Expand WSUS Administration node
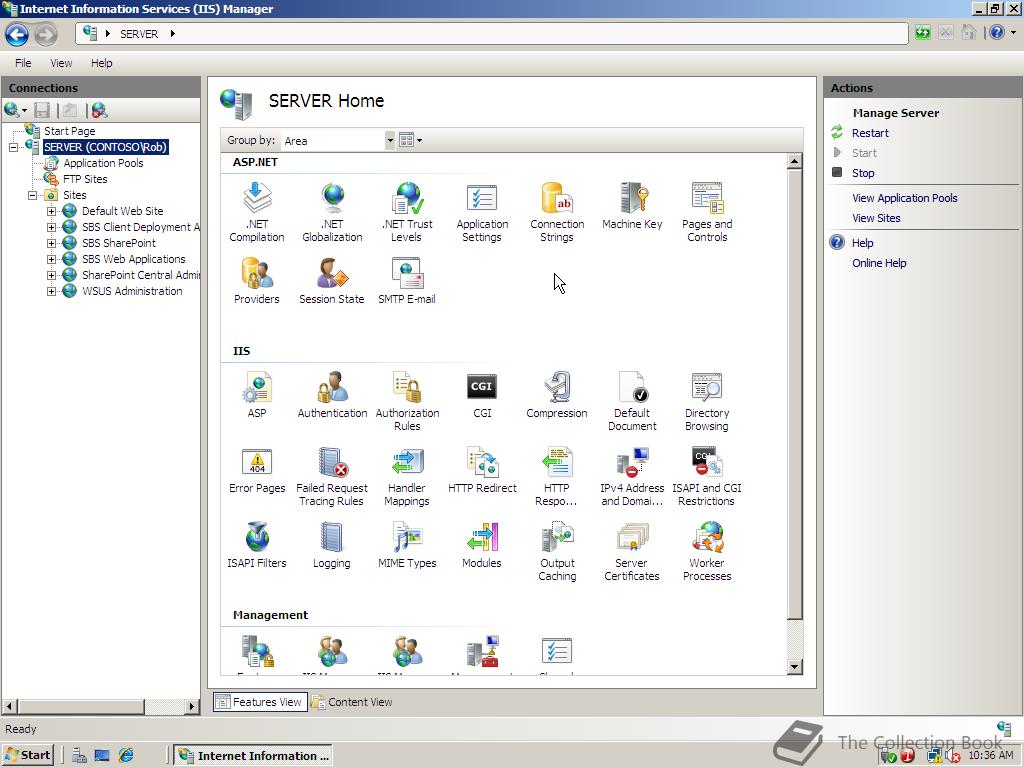The height and width of the screenshot is (768, 1024). pos(51,291)
